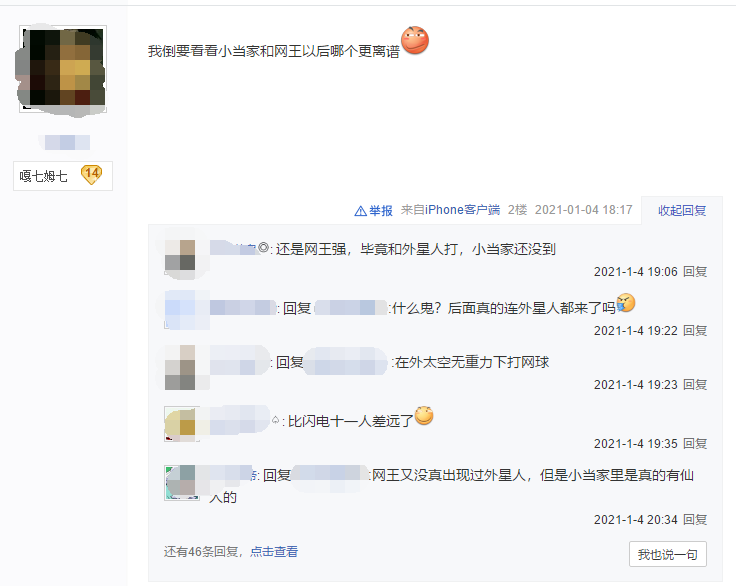Reply to the 20:34 comment
736x586 pixels.
coord(695,520)
